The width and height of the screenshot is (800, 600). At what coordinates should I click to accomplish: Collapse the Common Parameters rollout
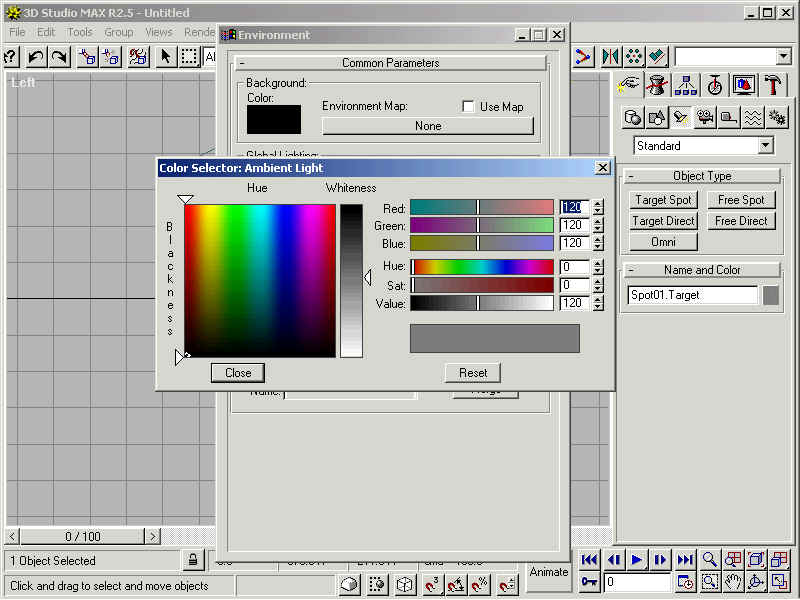[388, 62]
